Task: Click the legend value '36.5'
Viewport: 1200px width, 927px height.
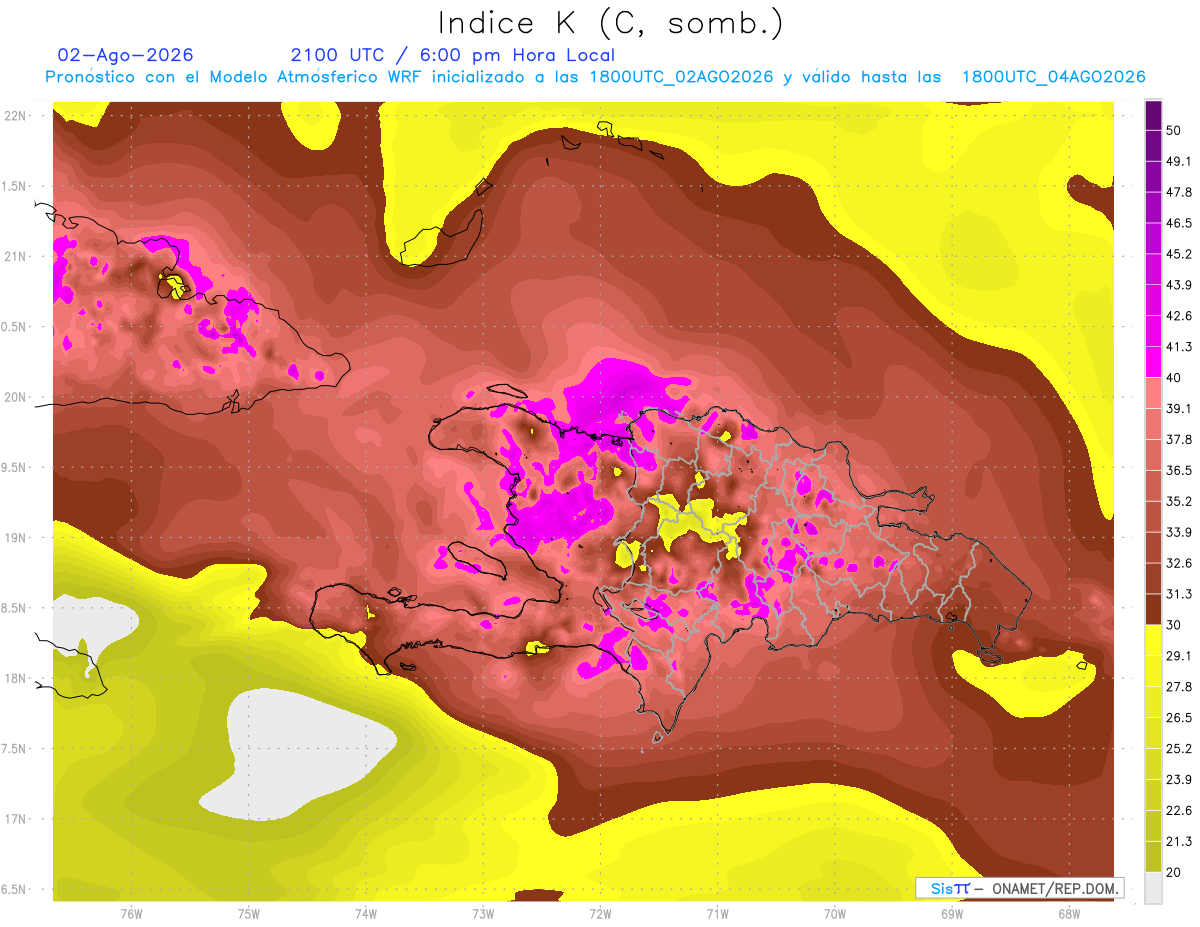Action: click(x=1180, y=471)
